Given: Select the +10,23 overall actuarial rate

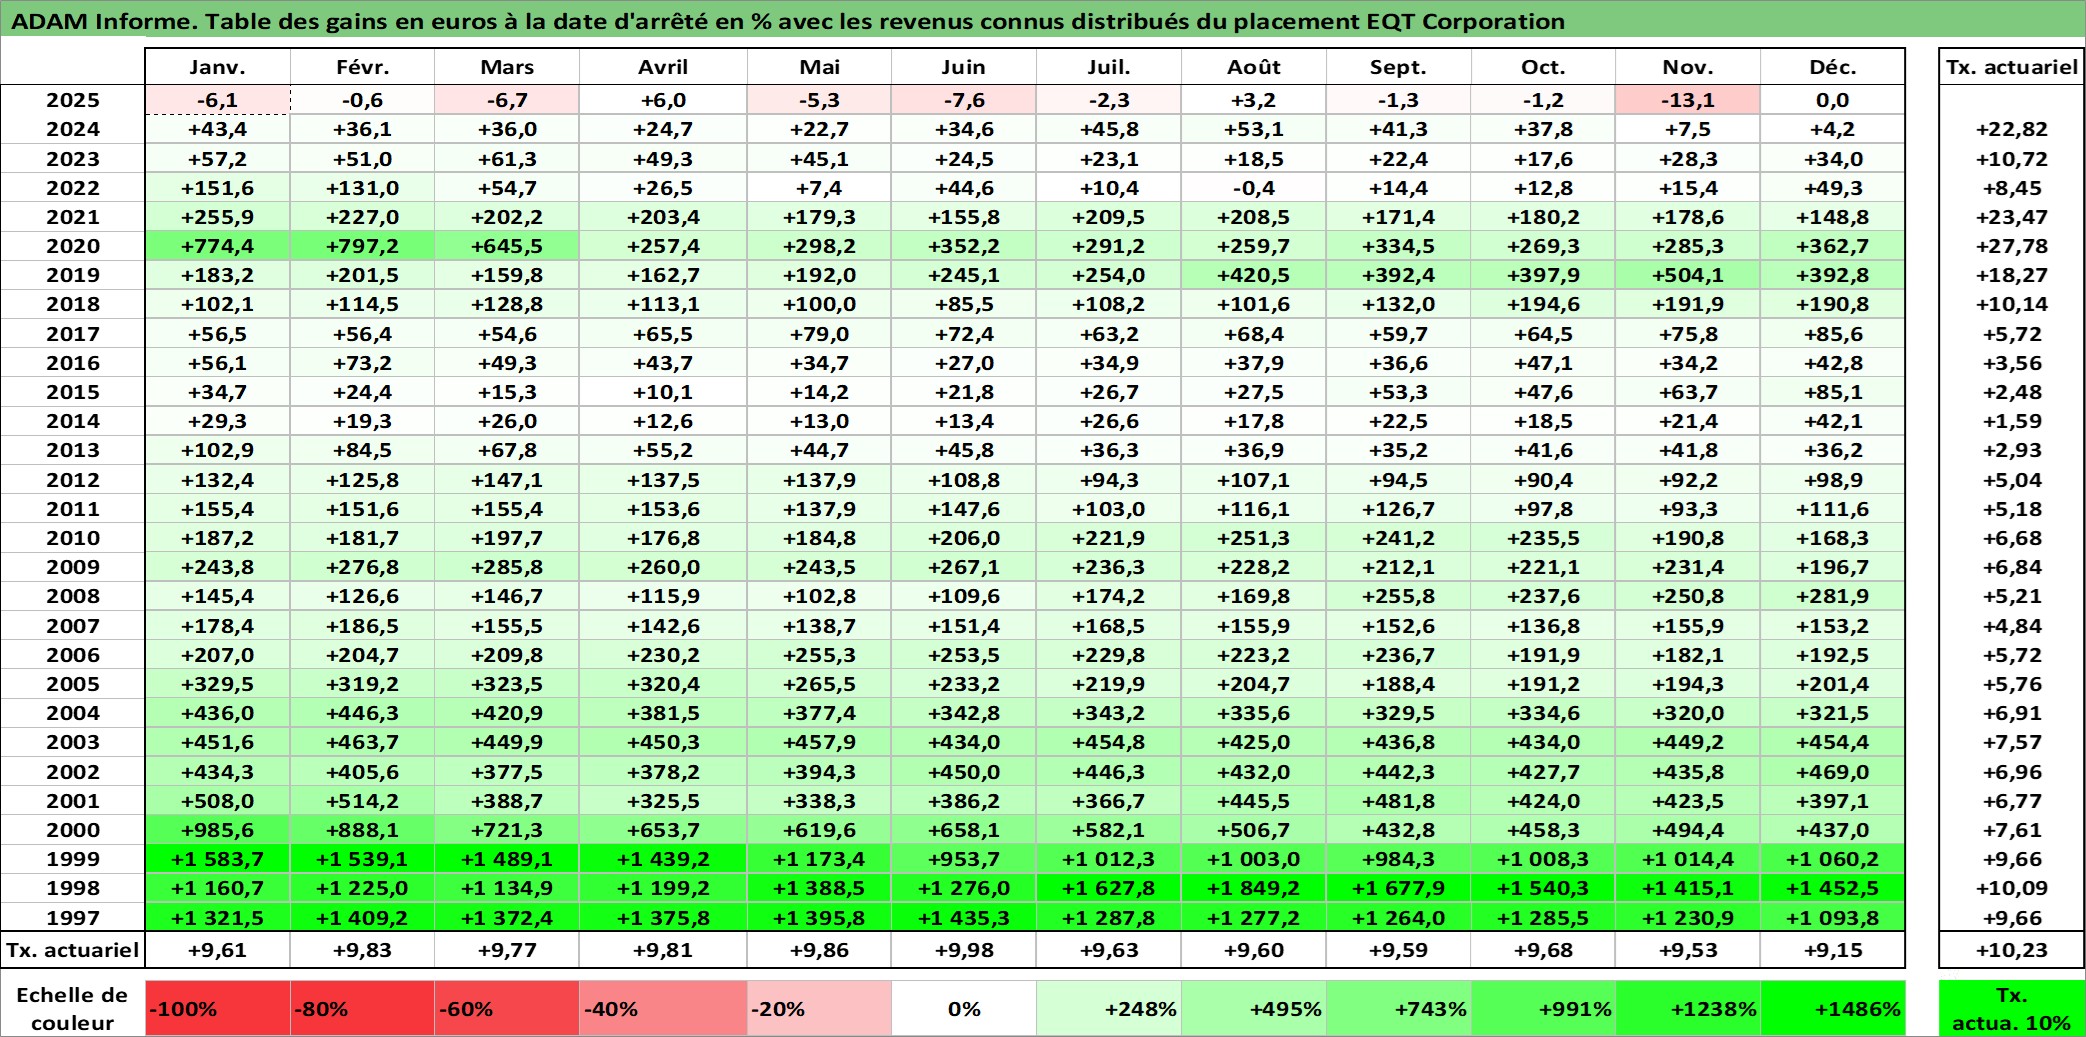Looking at the screenshot, I should (2012, 950).
